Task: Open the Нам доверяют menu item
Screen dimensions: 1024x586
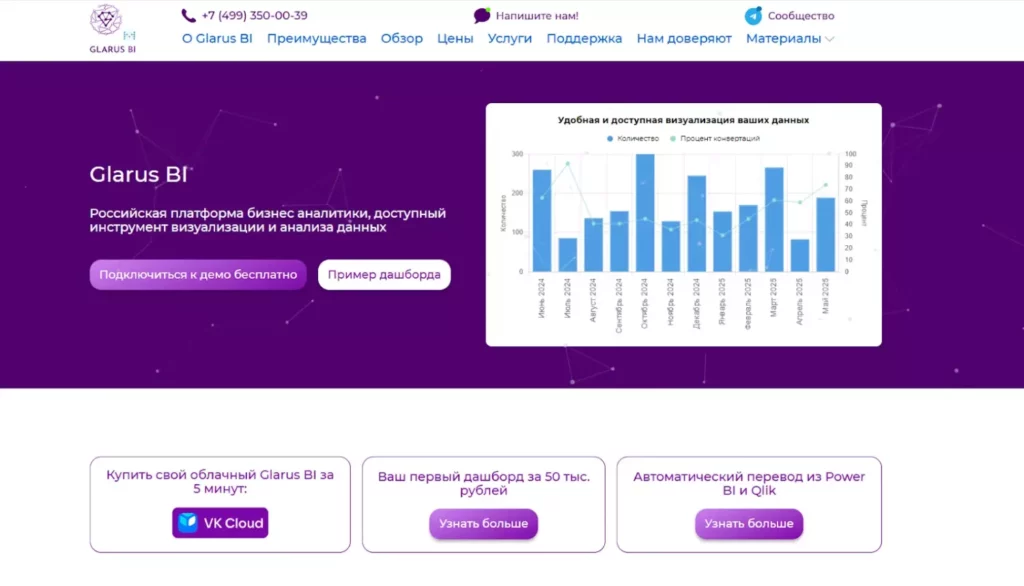Action: tap(684, 39)
